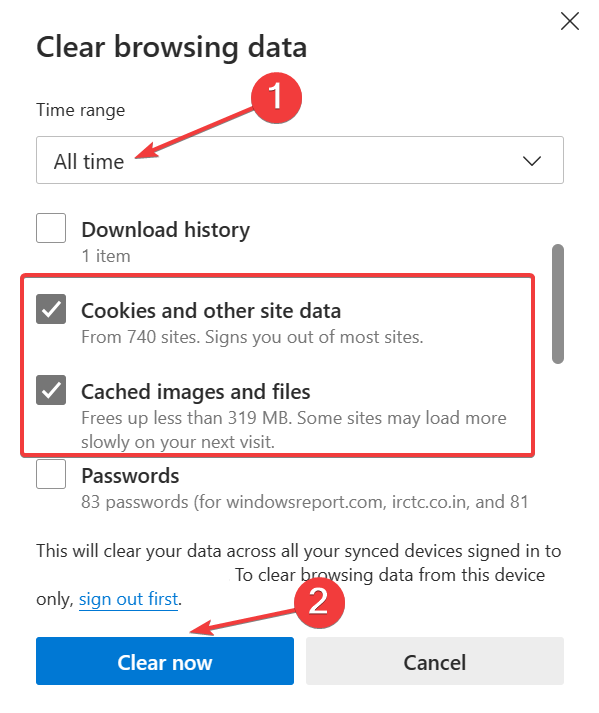599x713 pixels.
Task: Close the Clear browsing data dialog
Action: [569, 21]
